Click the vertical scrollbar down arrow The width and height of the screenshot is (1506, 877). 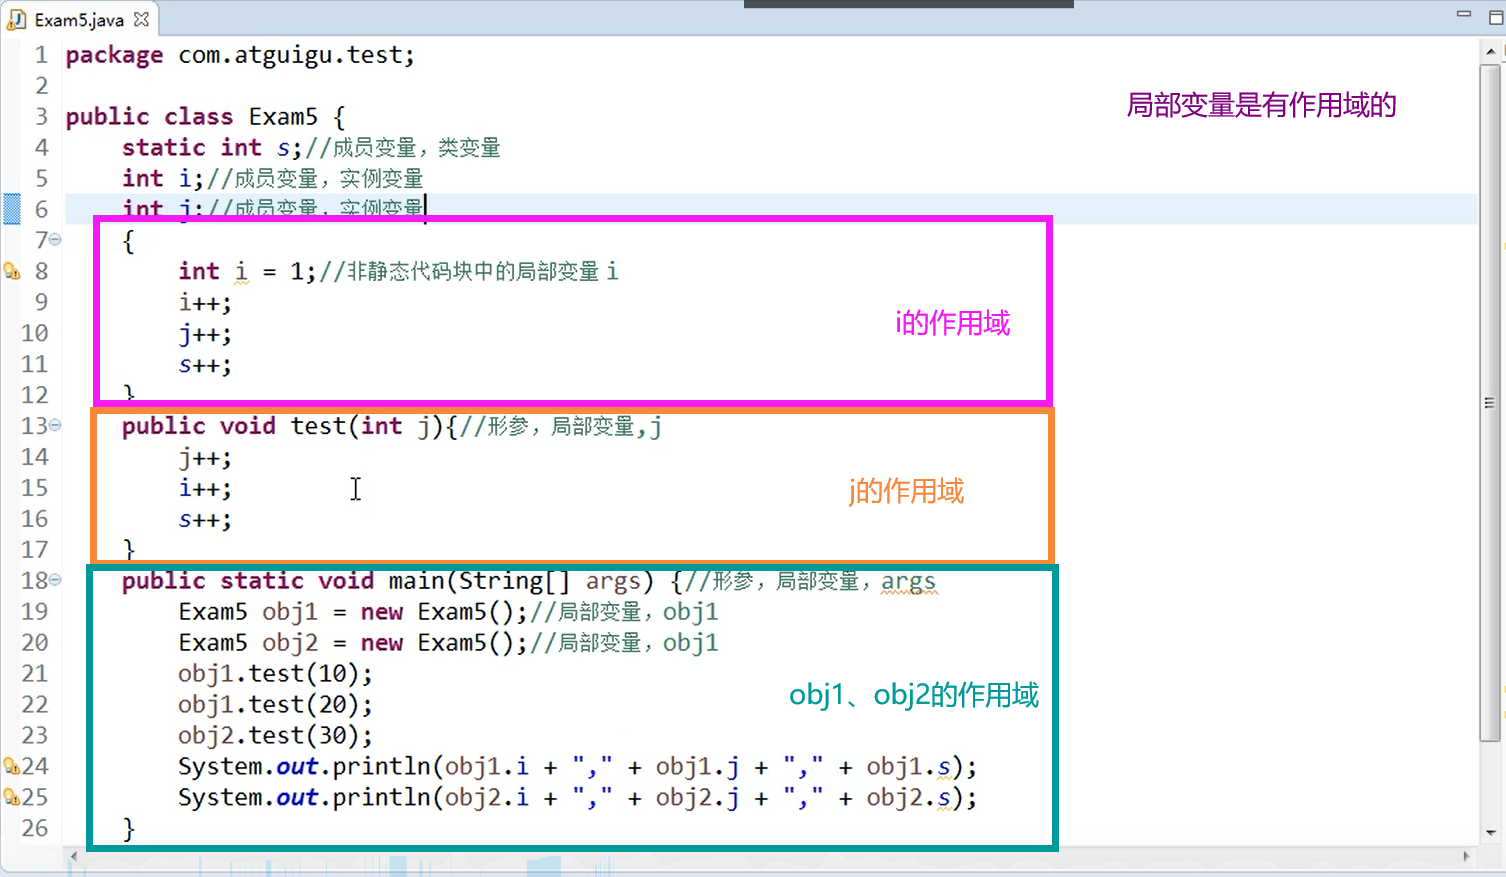coord(1491,833)
